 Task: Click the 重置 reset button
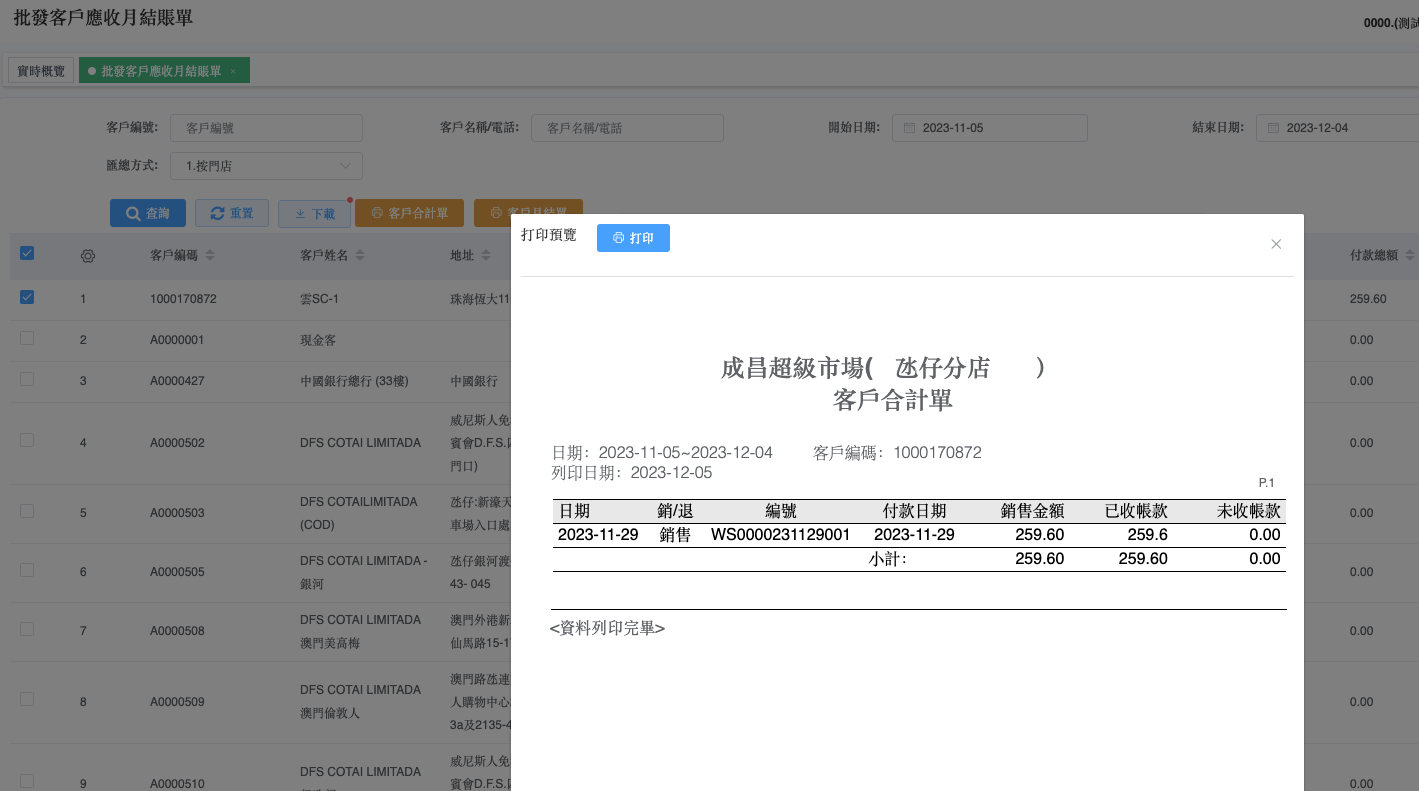pyautogui.click(x=231, y=213)
